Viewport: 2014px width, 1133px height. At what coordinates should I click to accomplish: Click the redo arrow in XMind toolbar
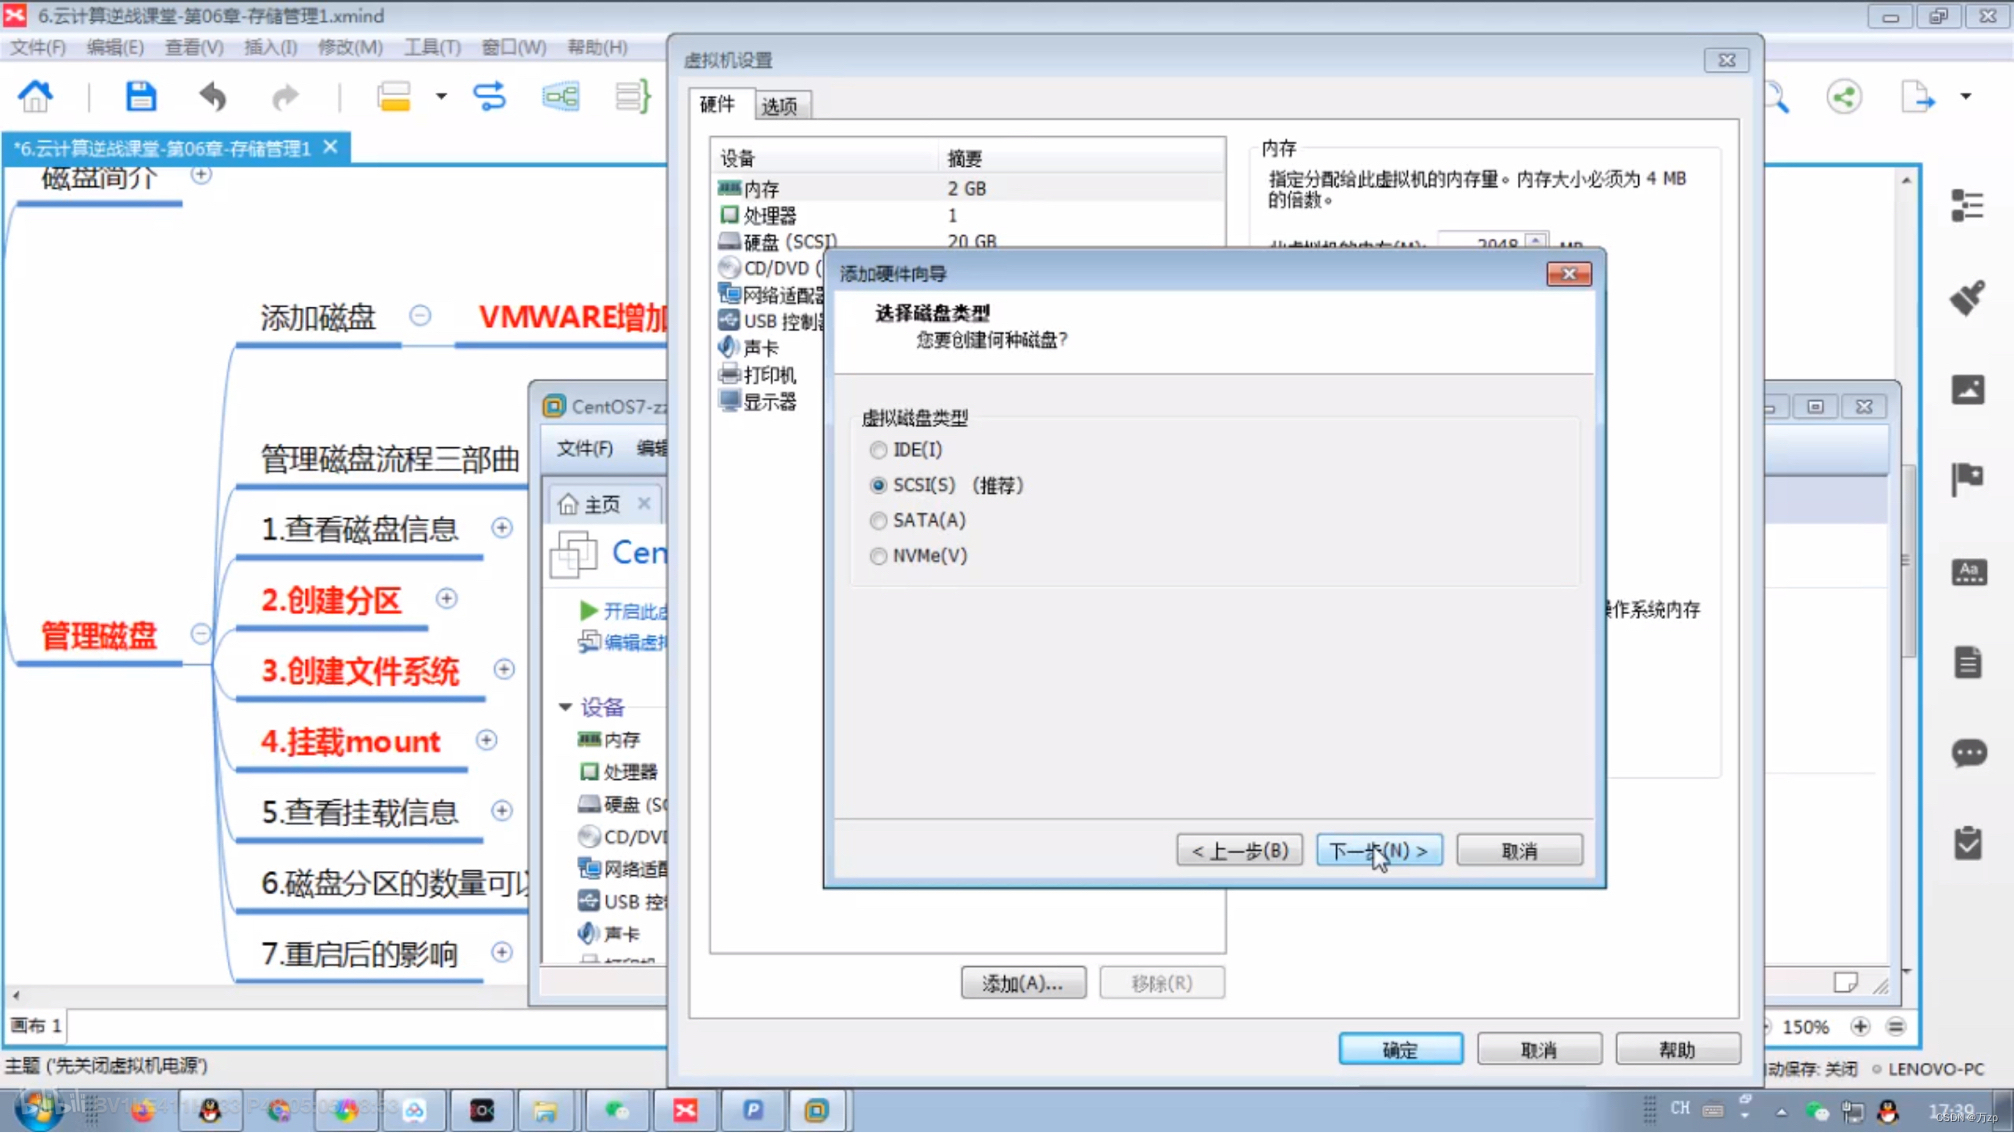[285, 96]
